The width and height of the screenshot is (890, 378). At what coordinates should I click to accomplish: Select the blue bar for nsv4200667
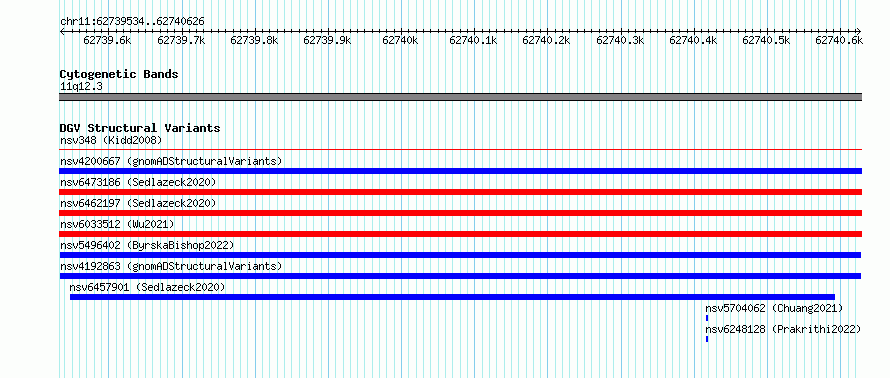[x=460, y=171]
